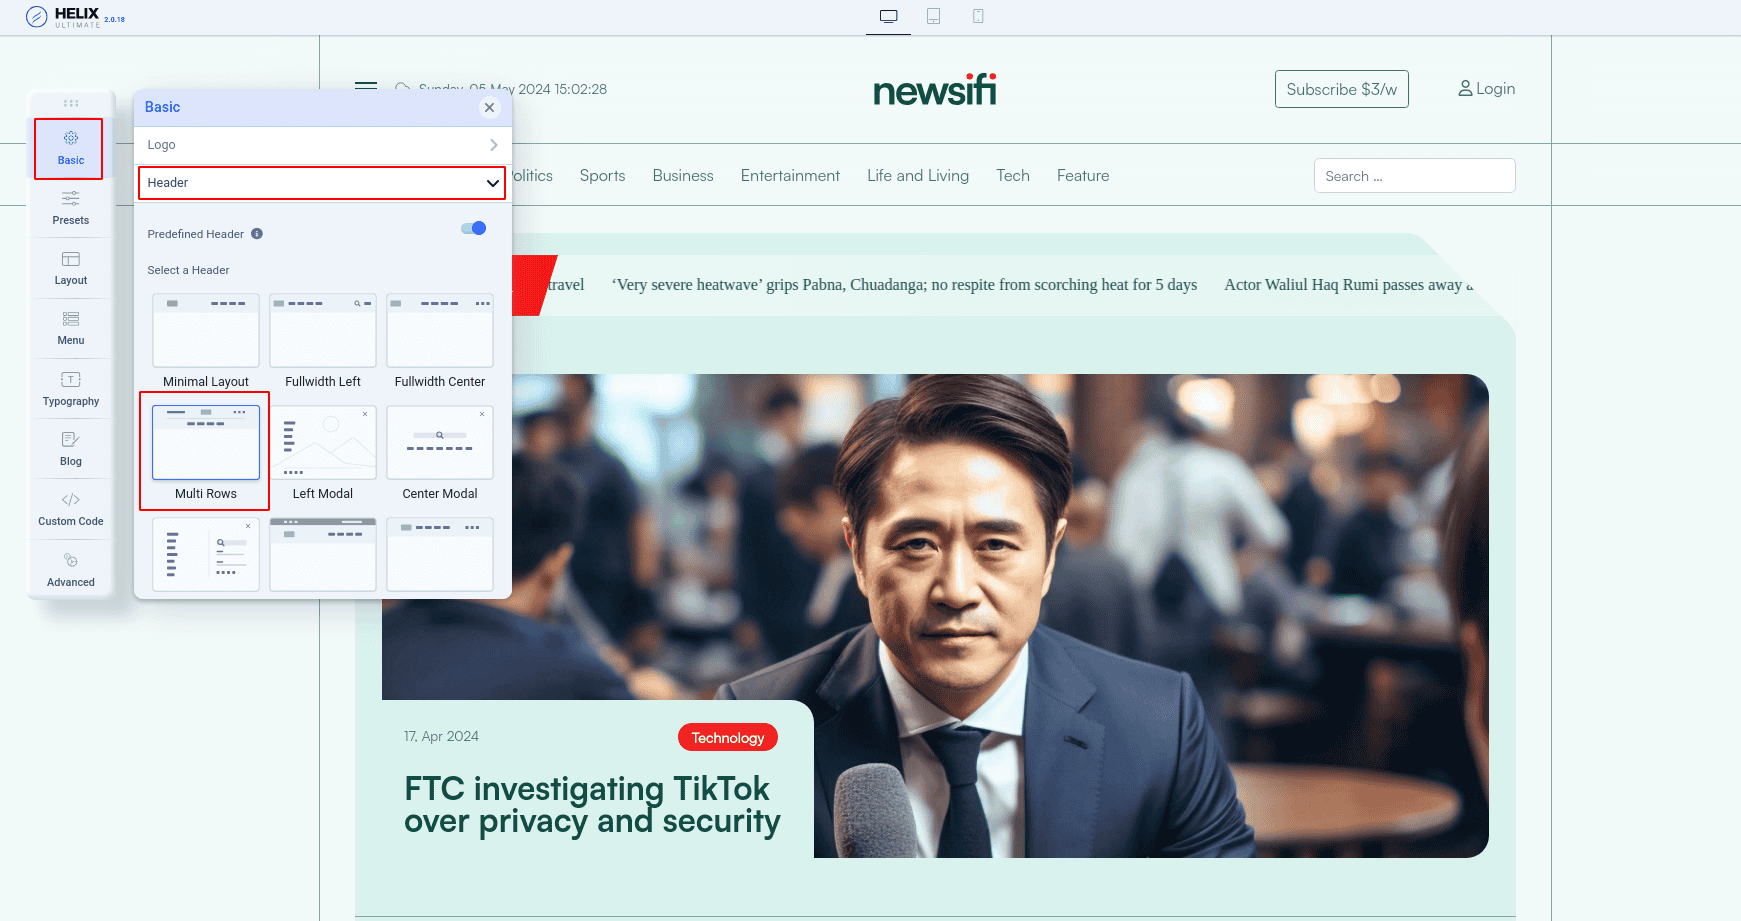
Task: Click the Search input field
Action: pos(1414,176)
